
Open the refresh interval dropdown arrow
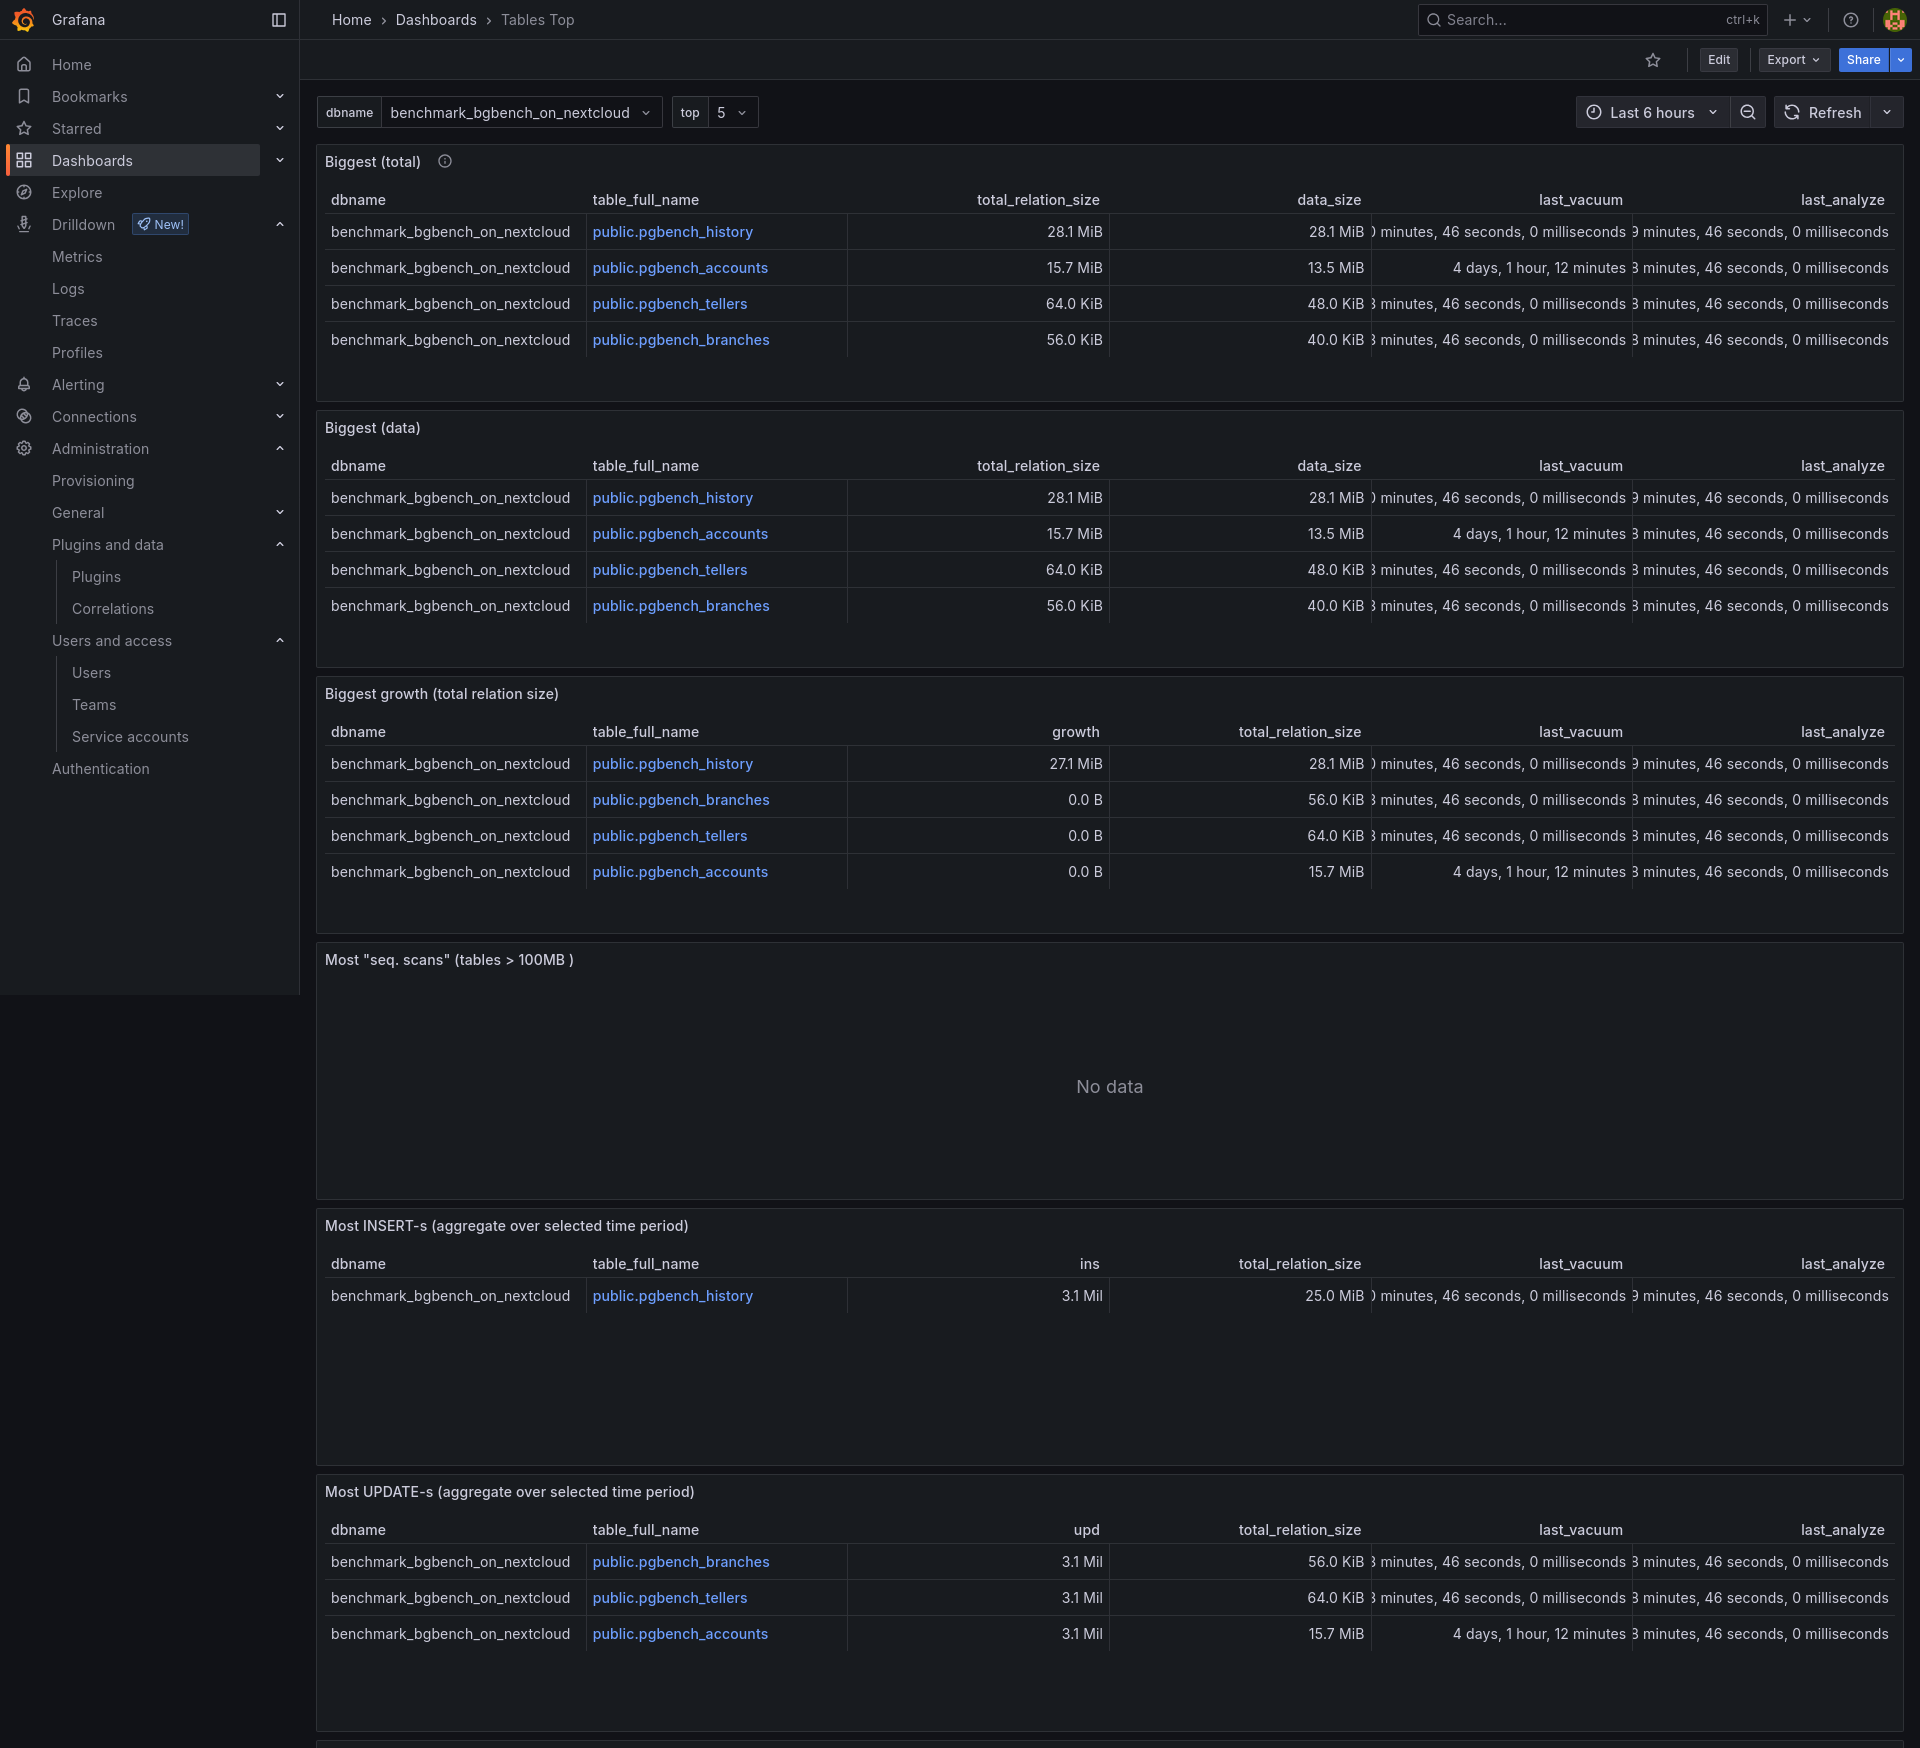1887,113
